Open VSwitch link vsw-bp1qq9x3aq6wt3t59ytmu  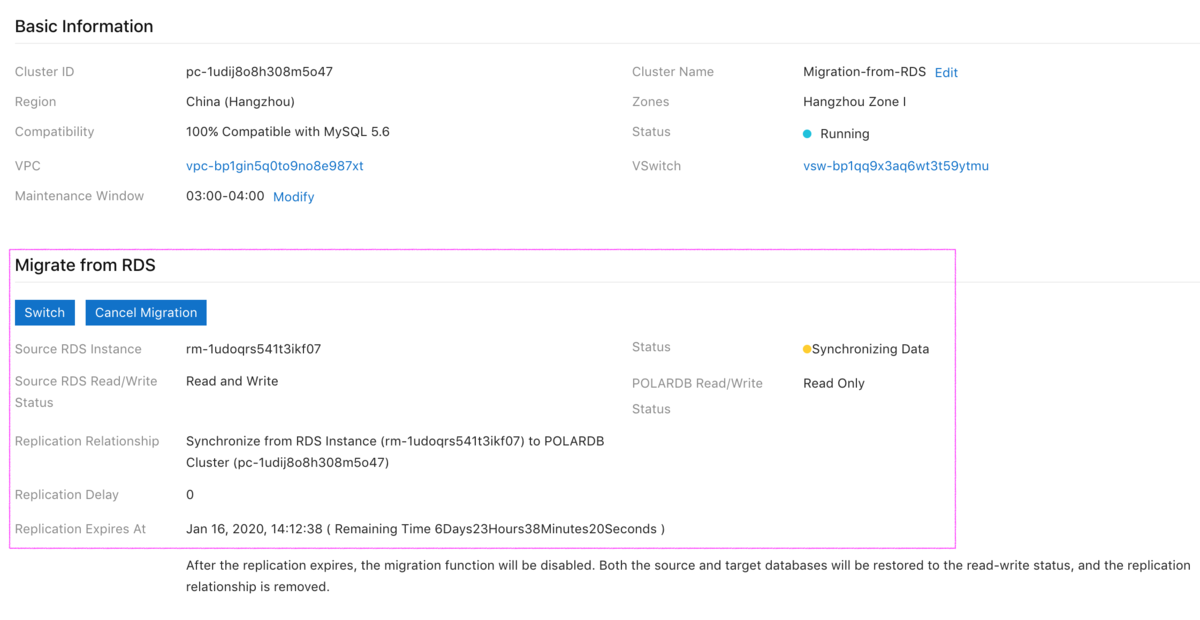pos(896,166)
